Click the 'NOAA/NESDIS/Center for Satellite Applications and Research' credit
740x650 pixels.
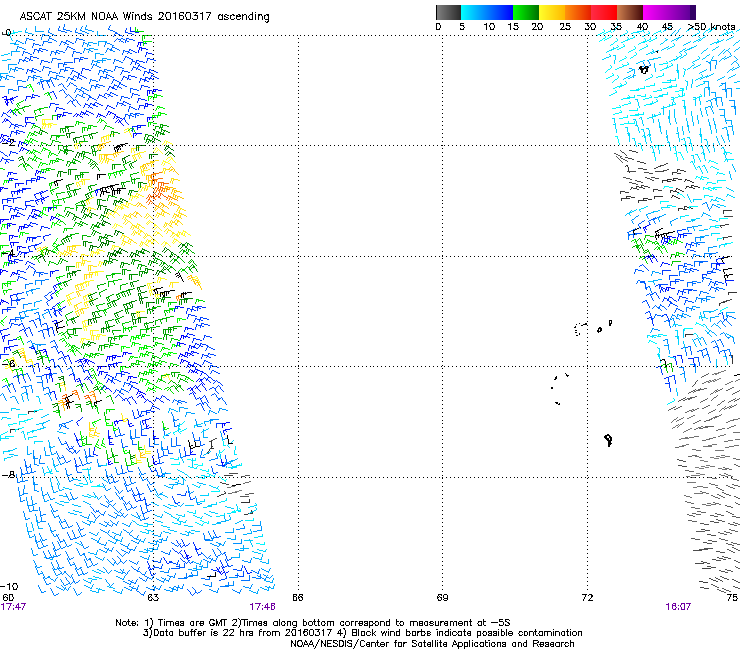(432, 644)
